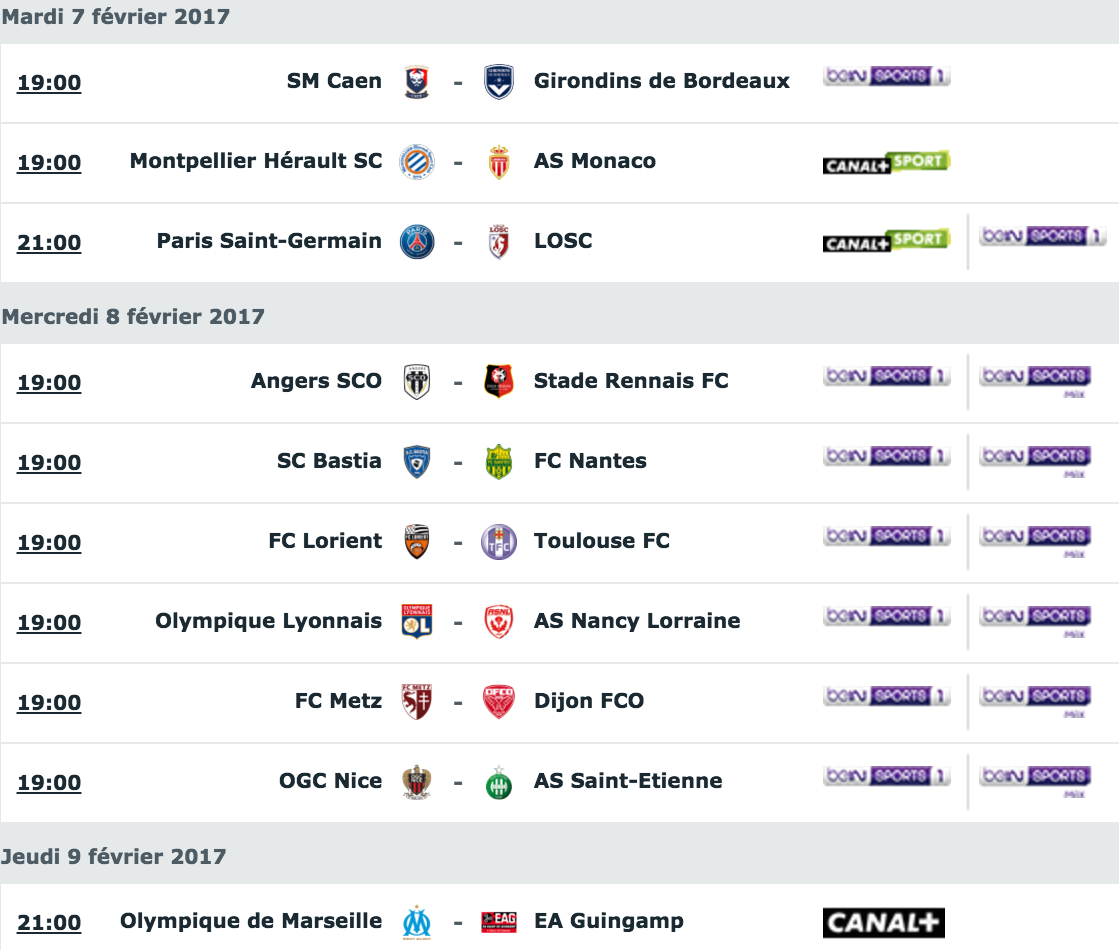Click the Canal+ logo for Marseille match

click(883, 923)
